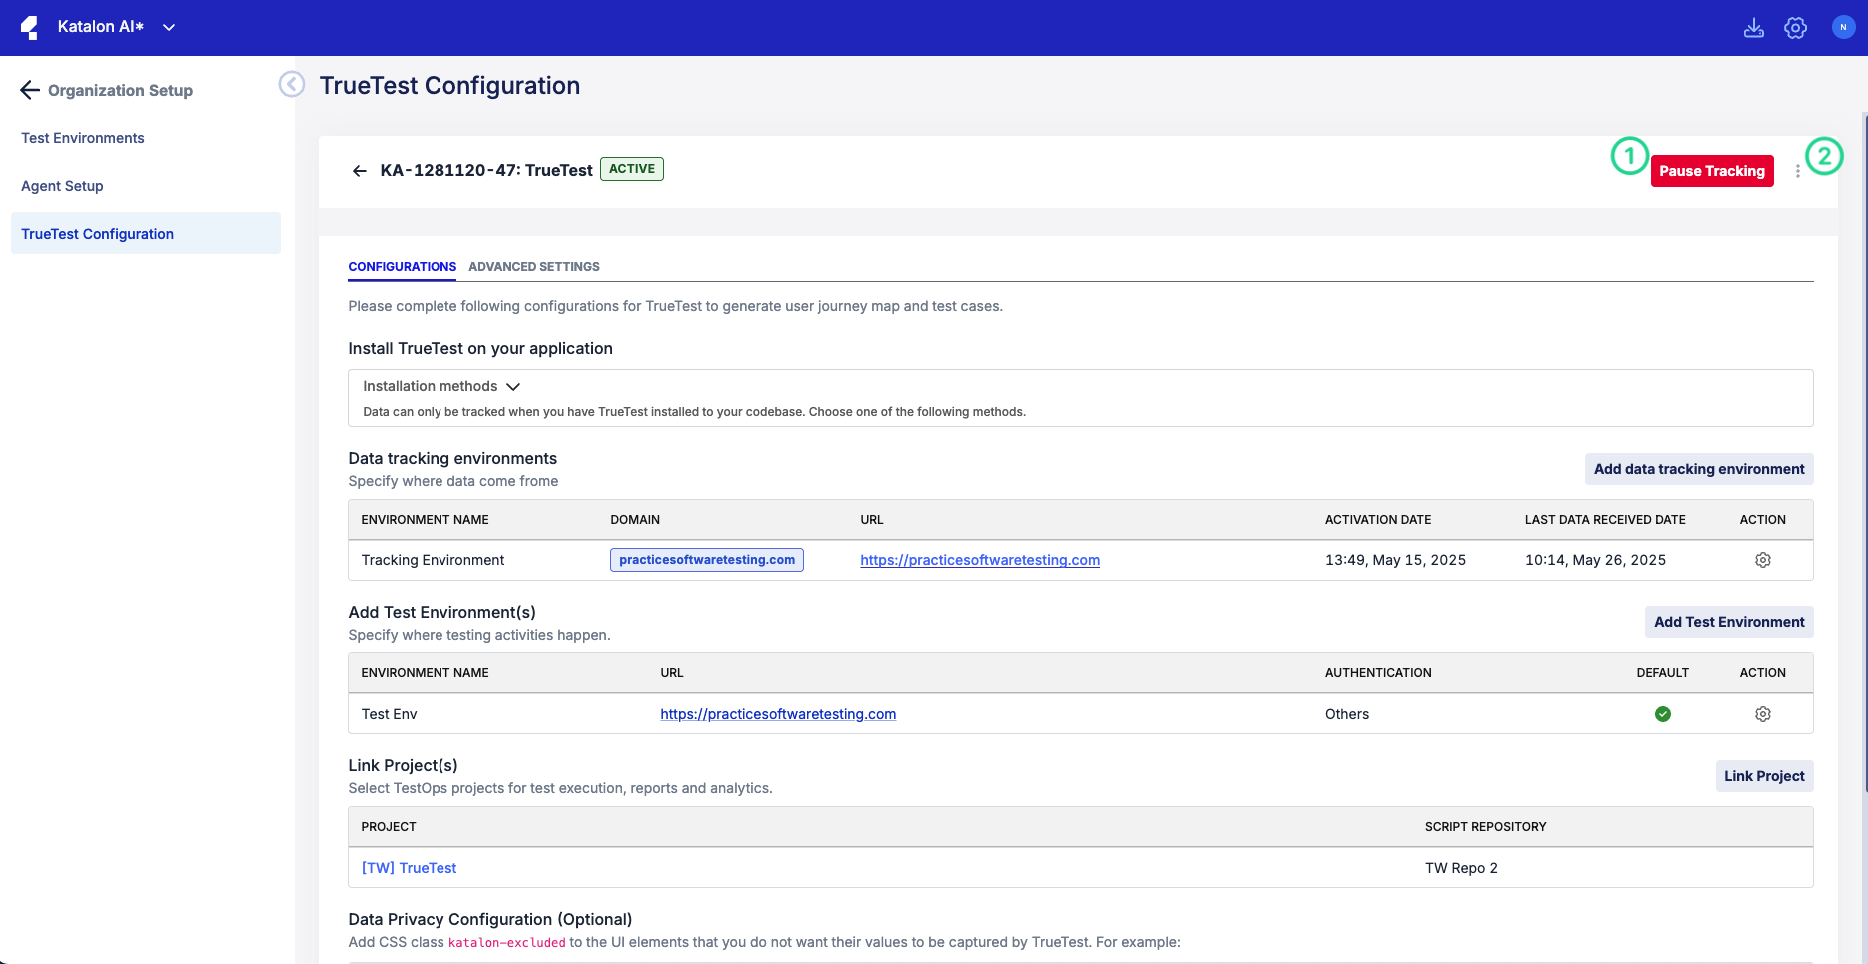Open the user avatar menu
The image size is (1868, 964).
[1843, 28]
